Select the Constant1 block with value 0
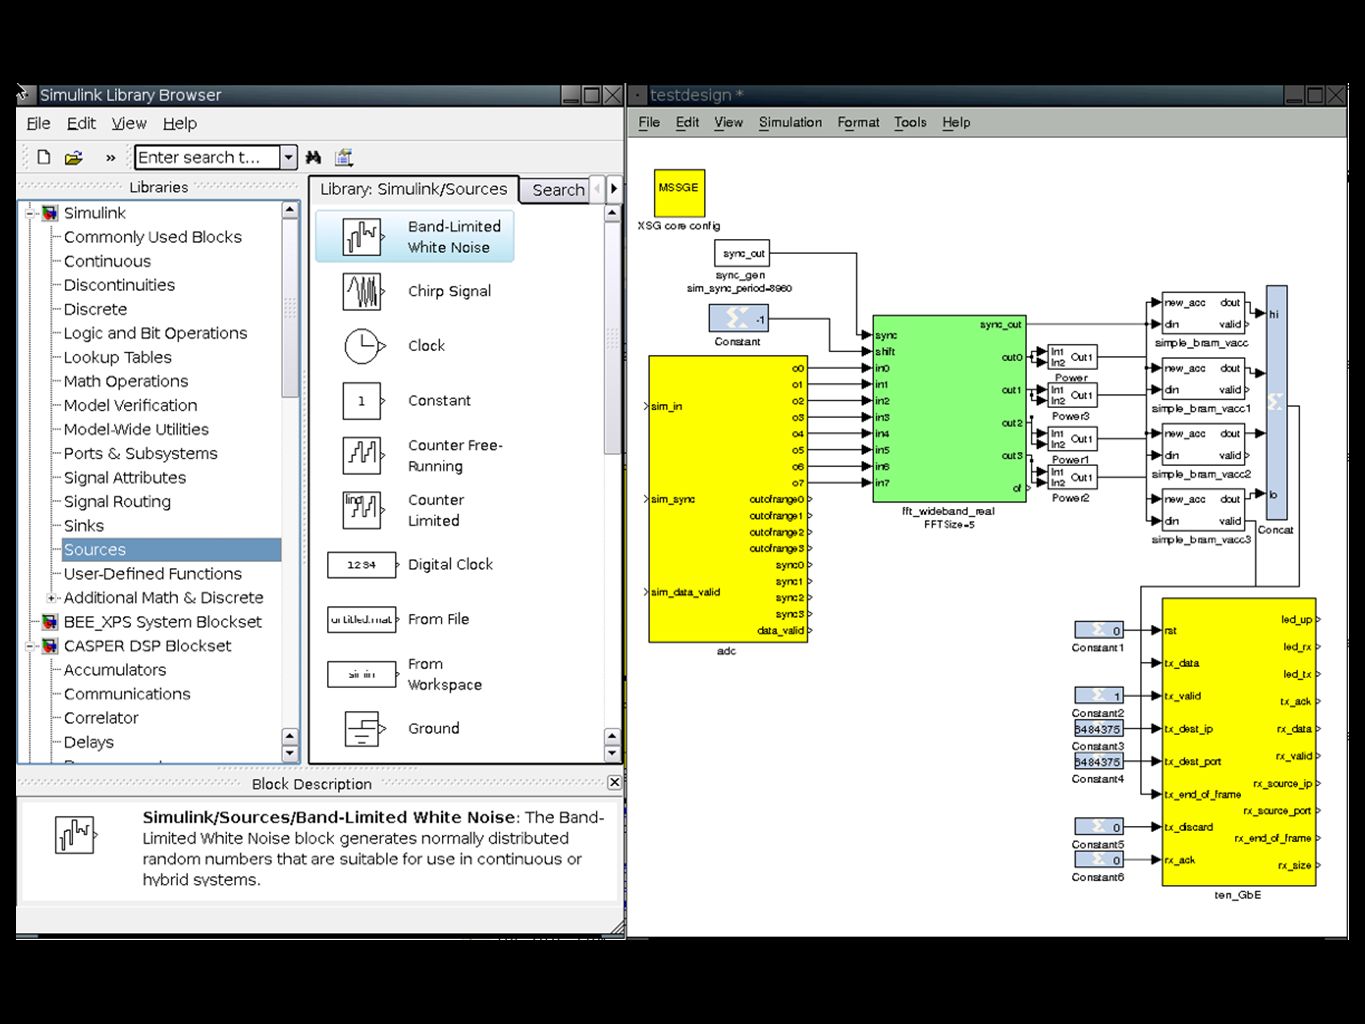Screen dimensions: 1365x1024 click(x=1099, y=630)
